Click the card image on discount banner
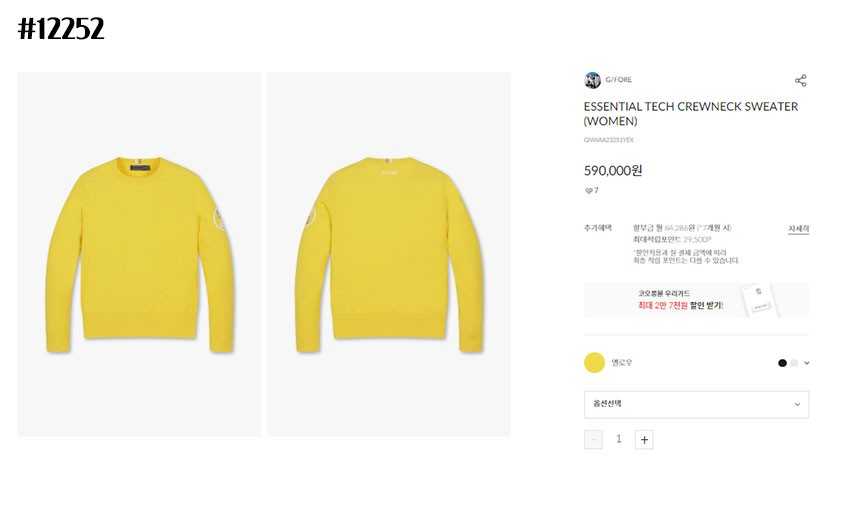 [760, 299]
